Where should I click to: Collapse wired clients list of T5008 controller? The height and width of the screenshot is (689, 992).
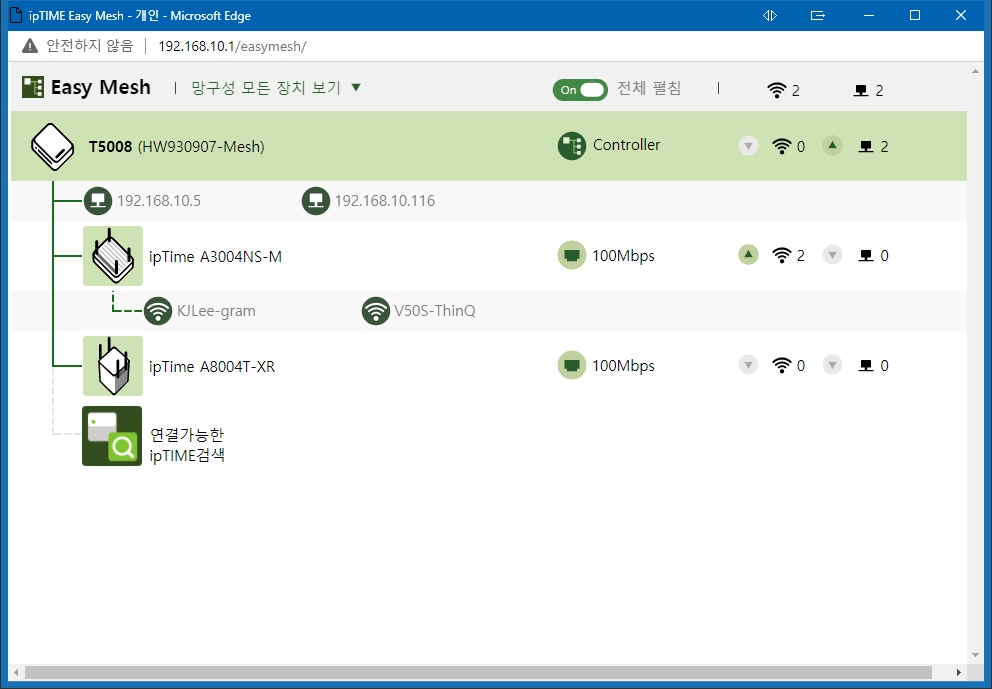pyautogui.click(x=832, y=146)
